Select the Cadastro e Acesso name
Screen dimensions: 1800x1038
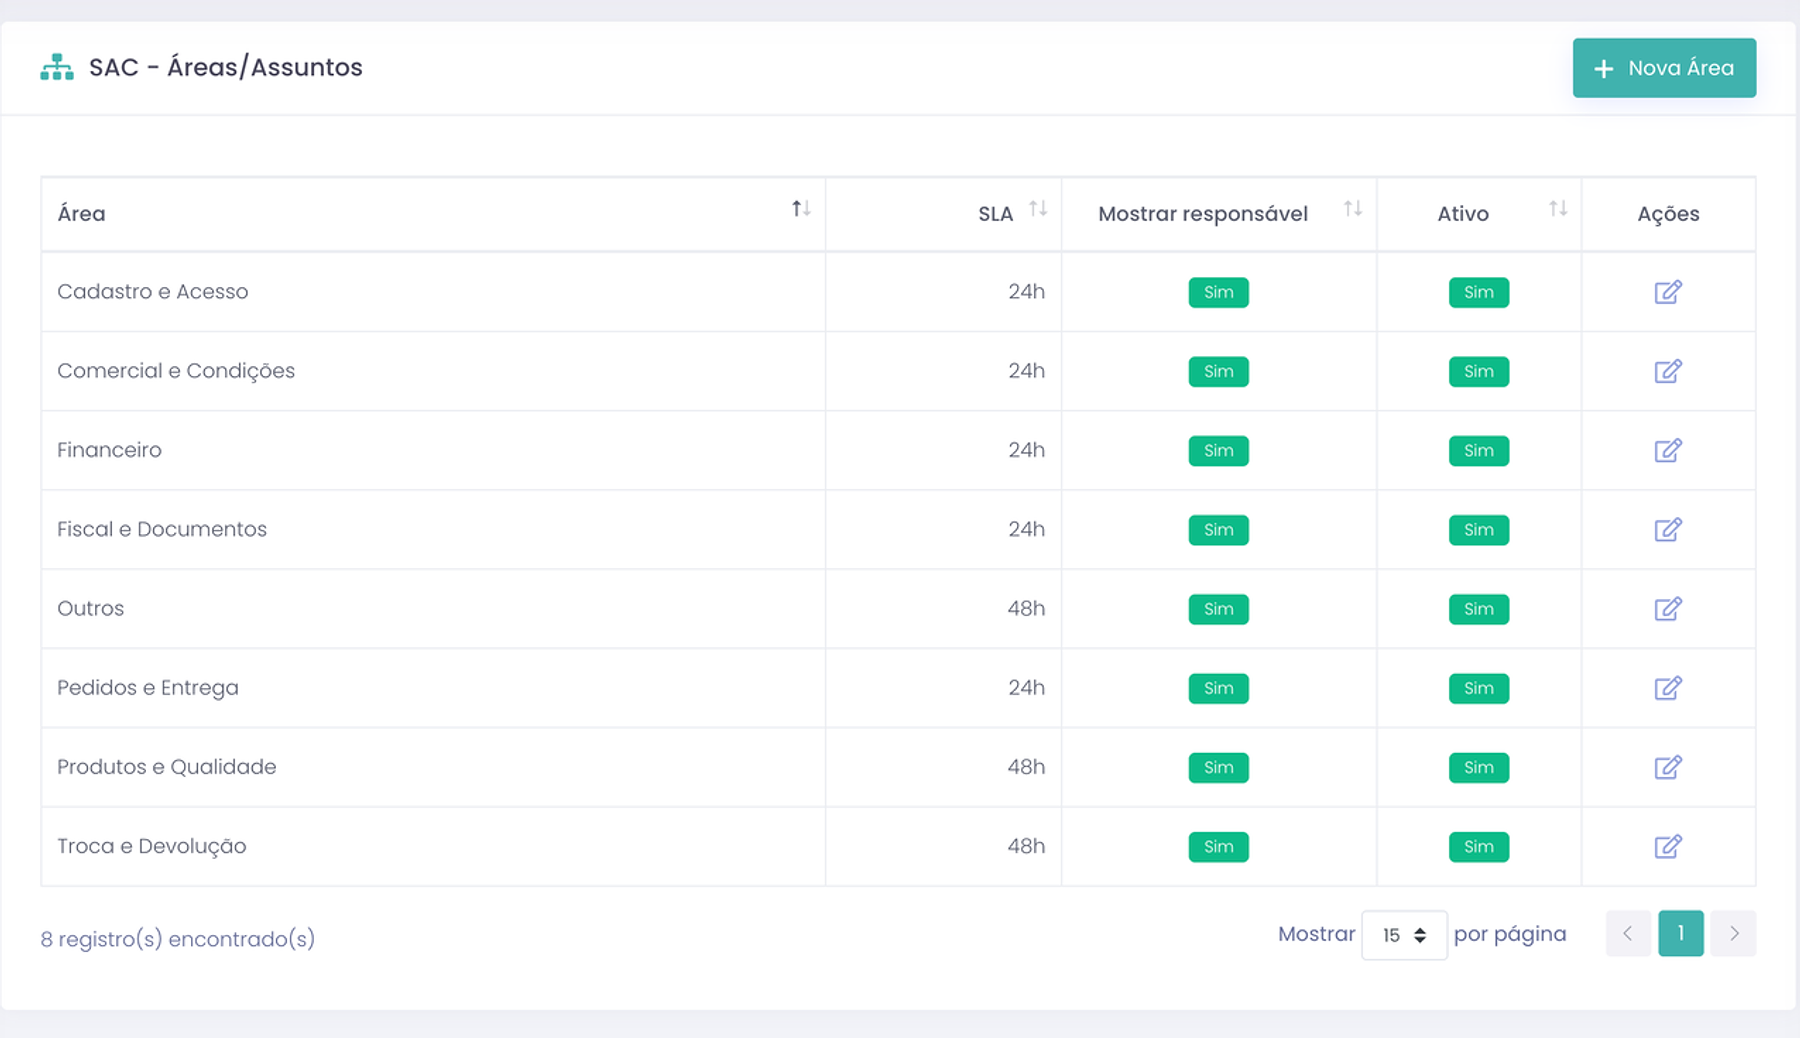tap(152, 291)
